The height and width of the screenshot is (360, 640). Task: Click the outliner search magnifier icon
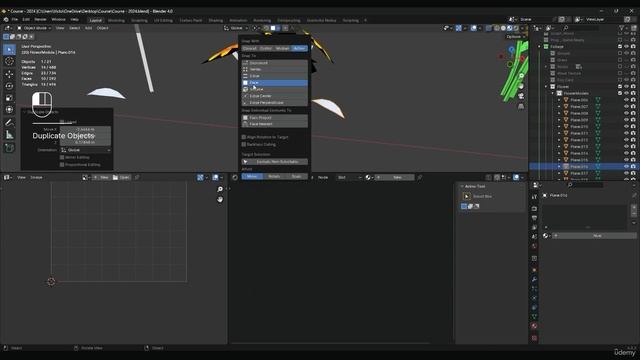click(566, 28)
